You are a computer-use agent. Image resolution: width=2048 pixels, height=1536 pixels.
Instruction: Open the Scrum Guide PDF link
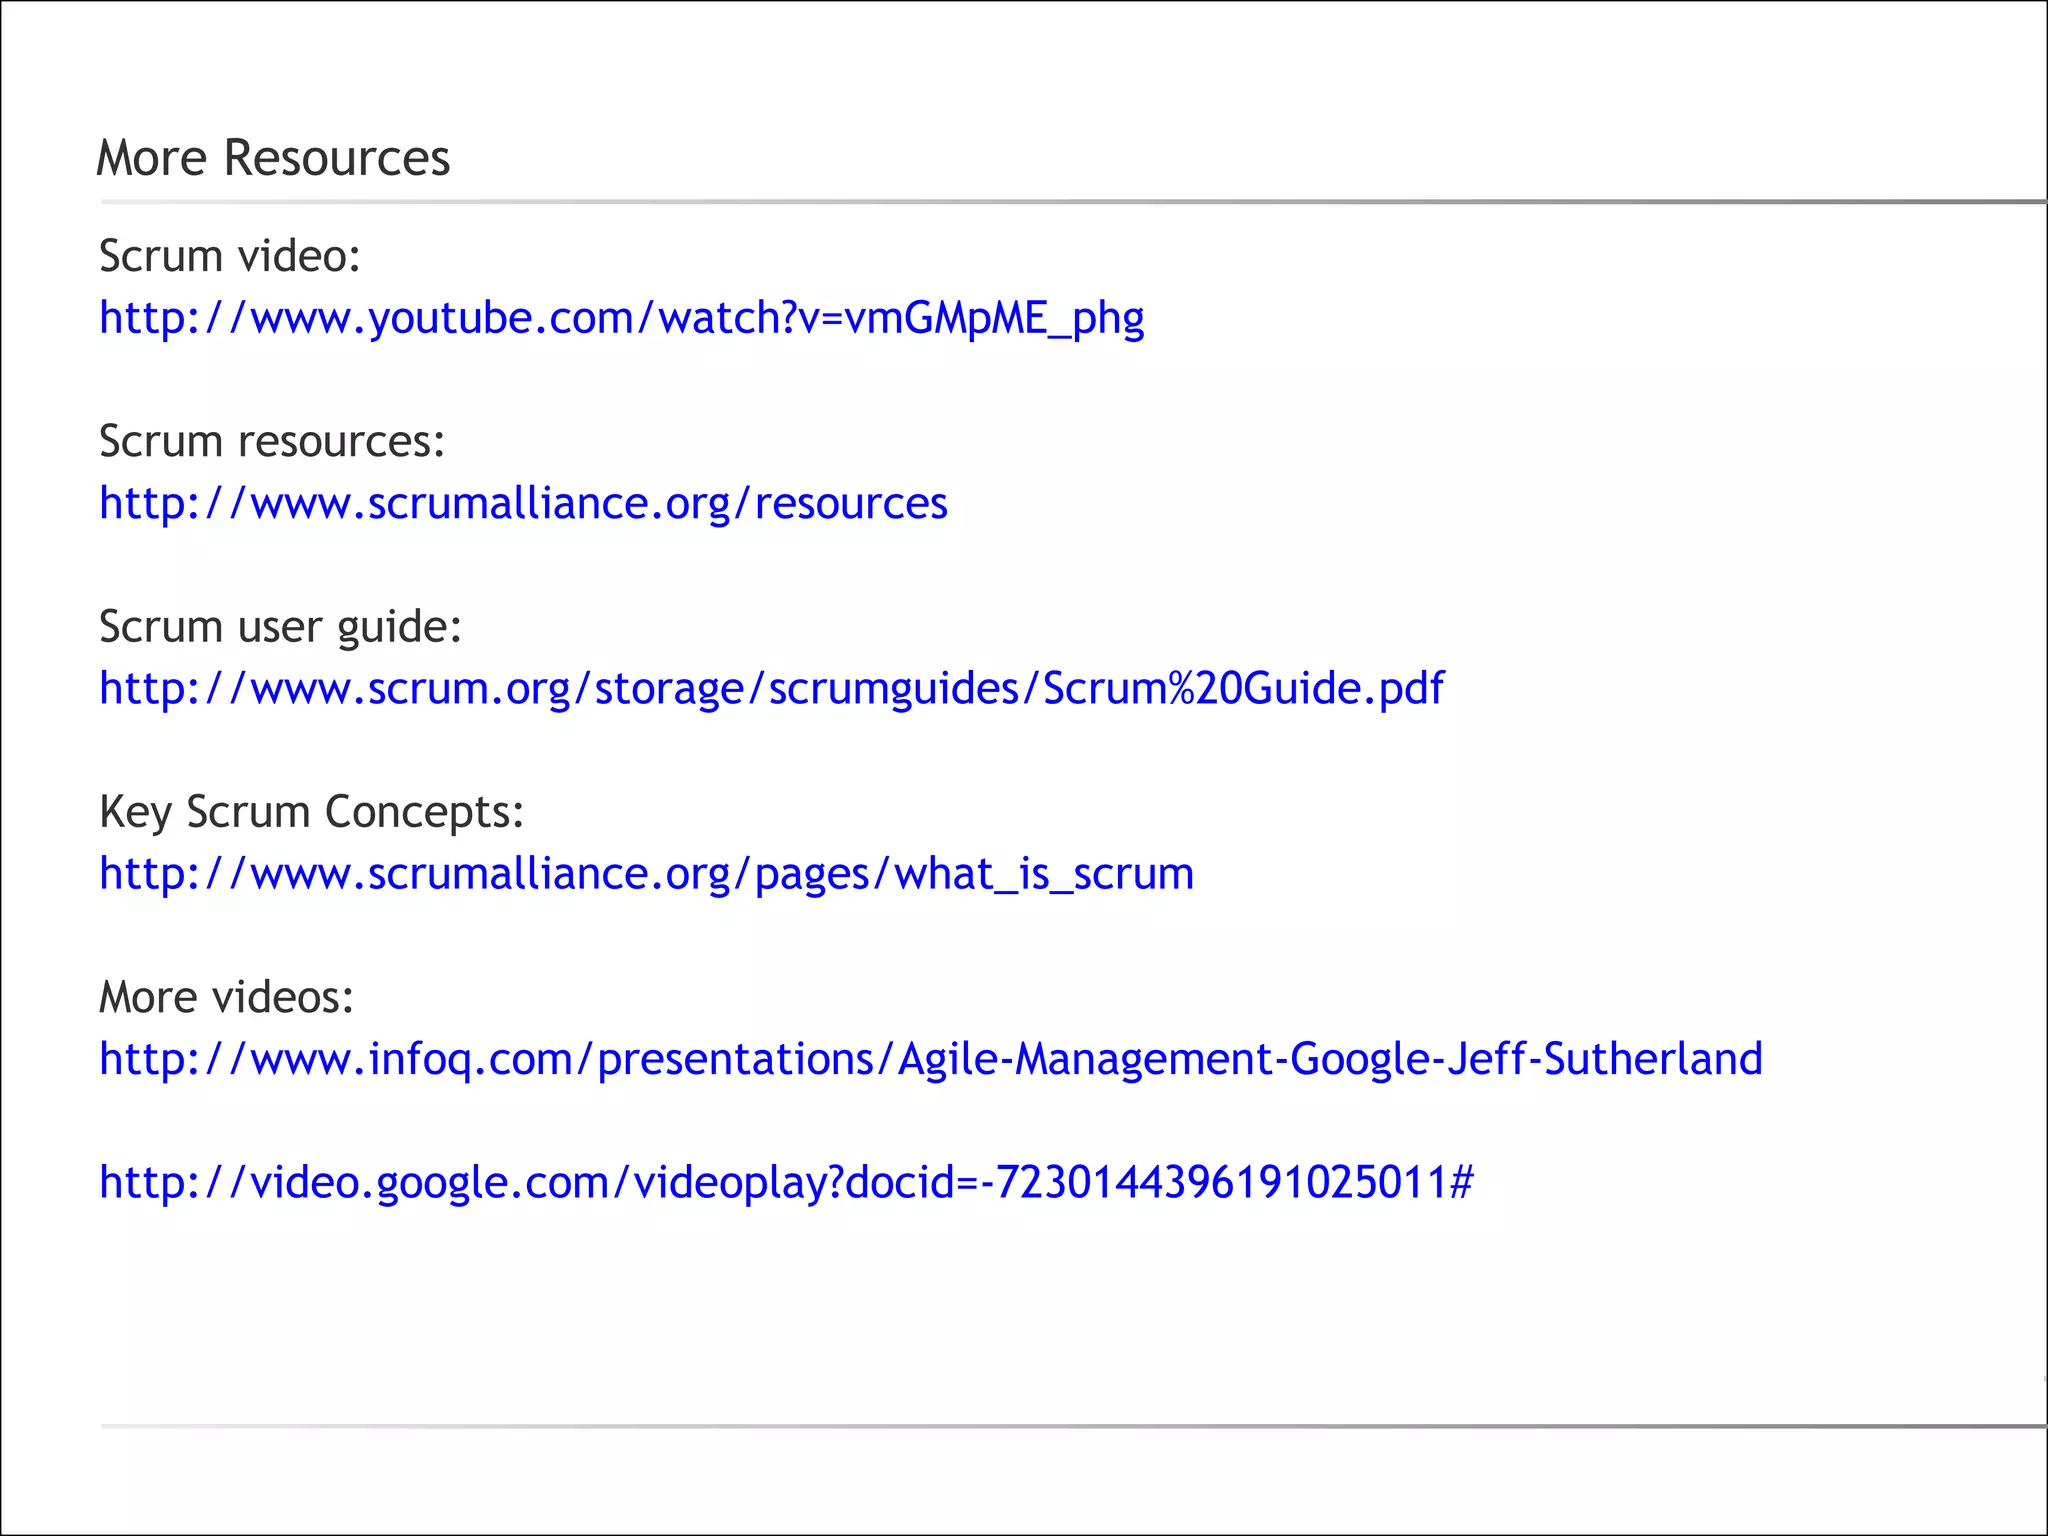(770, 688)
